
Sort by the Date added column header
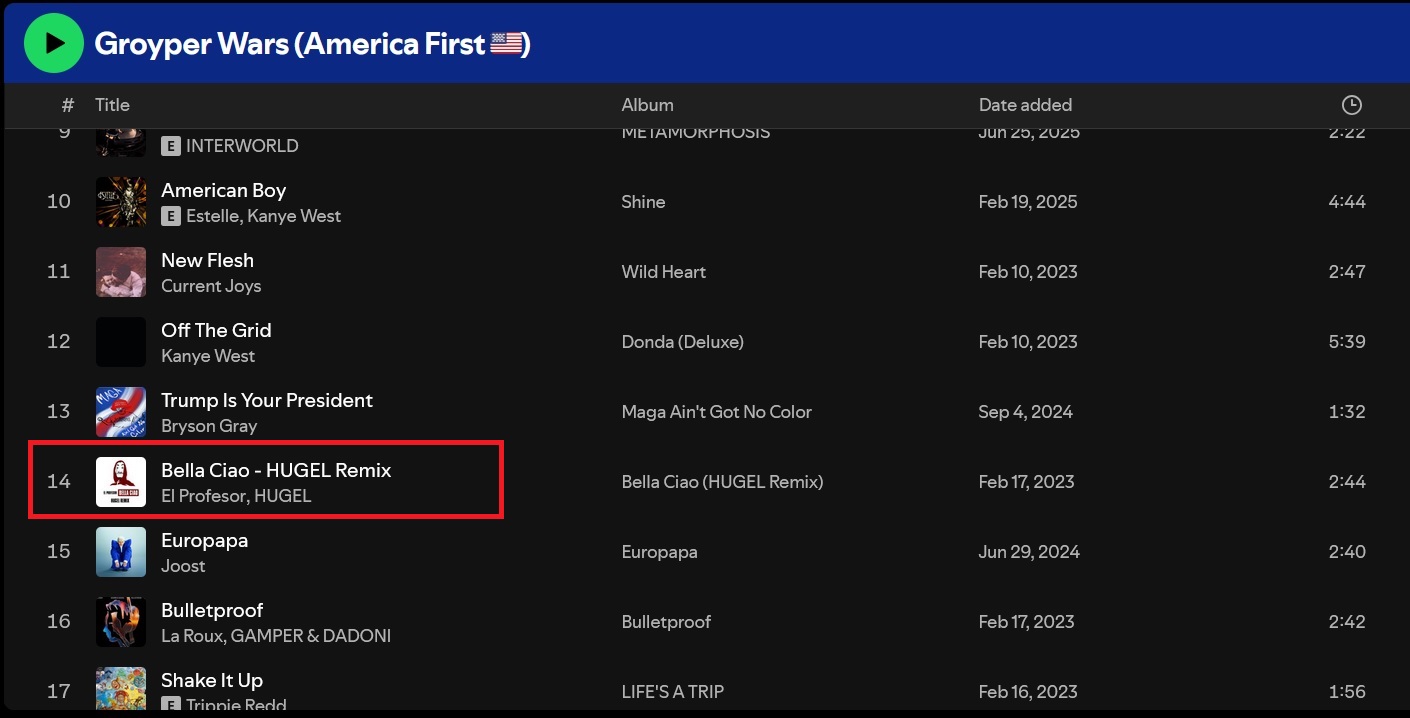pos(1025,105)
